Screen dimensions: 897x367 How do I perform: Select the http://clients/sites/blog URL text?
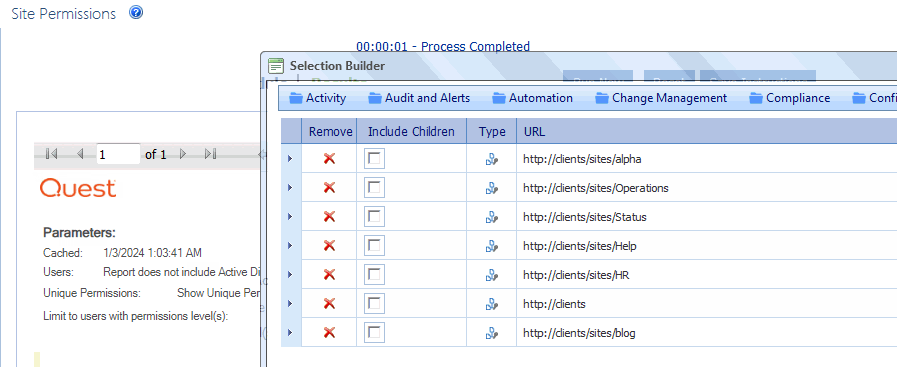[x=579, y=333]
